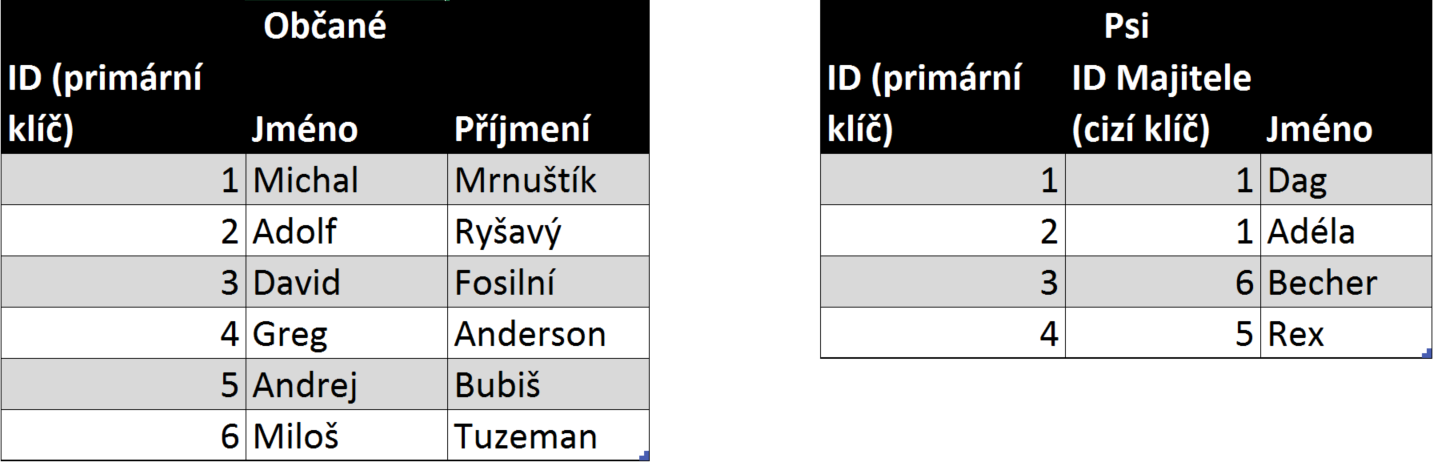Click the Anderson surname cell
The image size is (1434, 462).
[x=530, y=334]
